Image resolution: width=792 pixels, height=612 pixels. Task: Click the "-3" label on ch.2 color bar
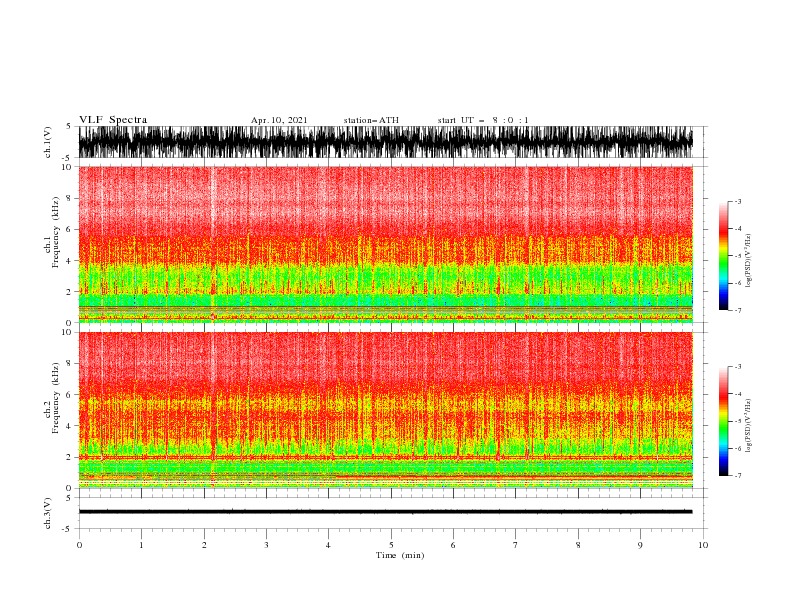click(x=737, y=367)
